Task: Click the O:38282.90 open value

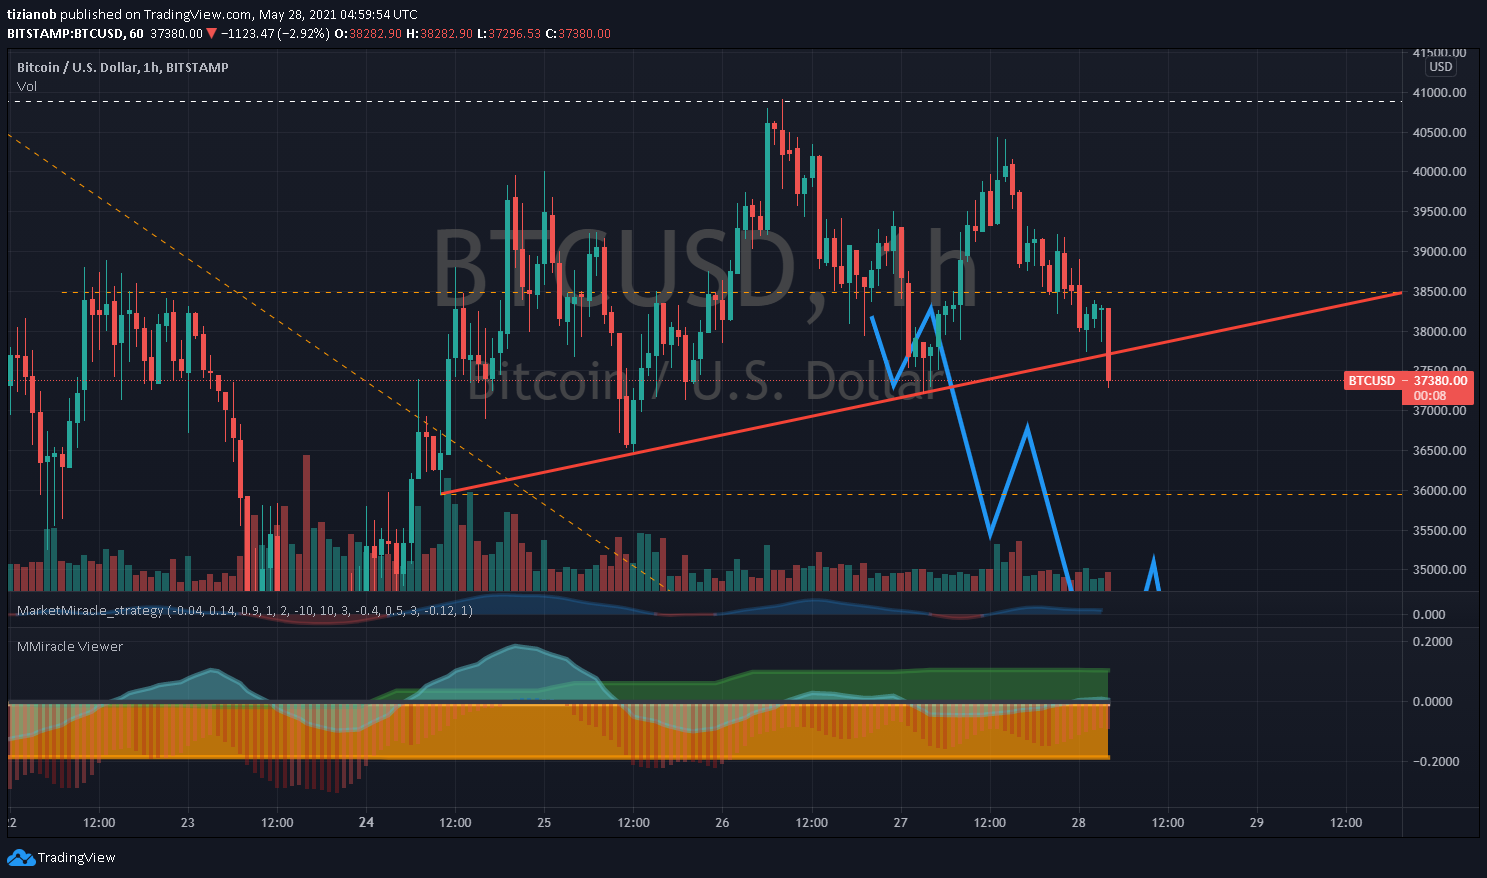Action: click(x=367, y=33)
